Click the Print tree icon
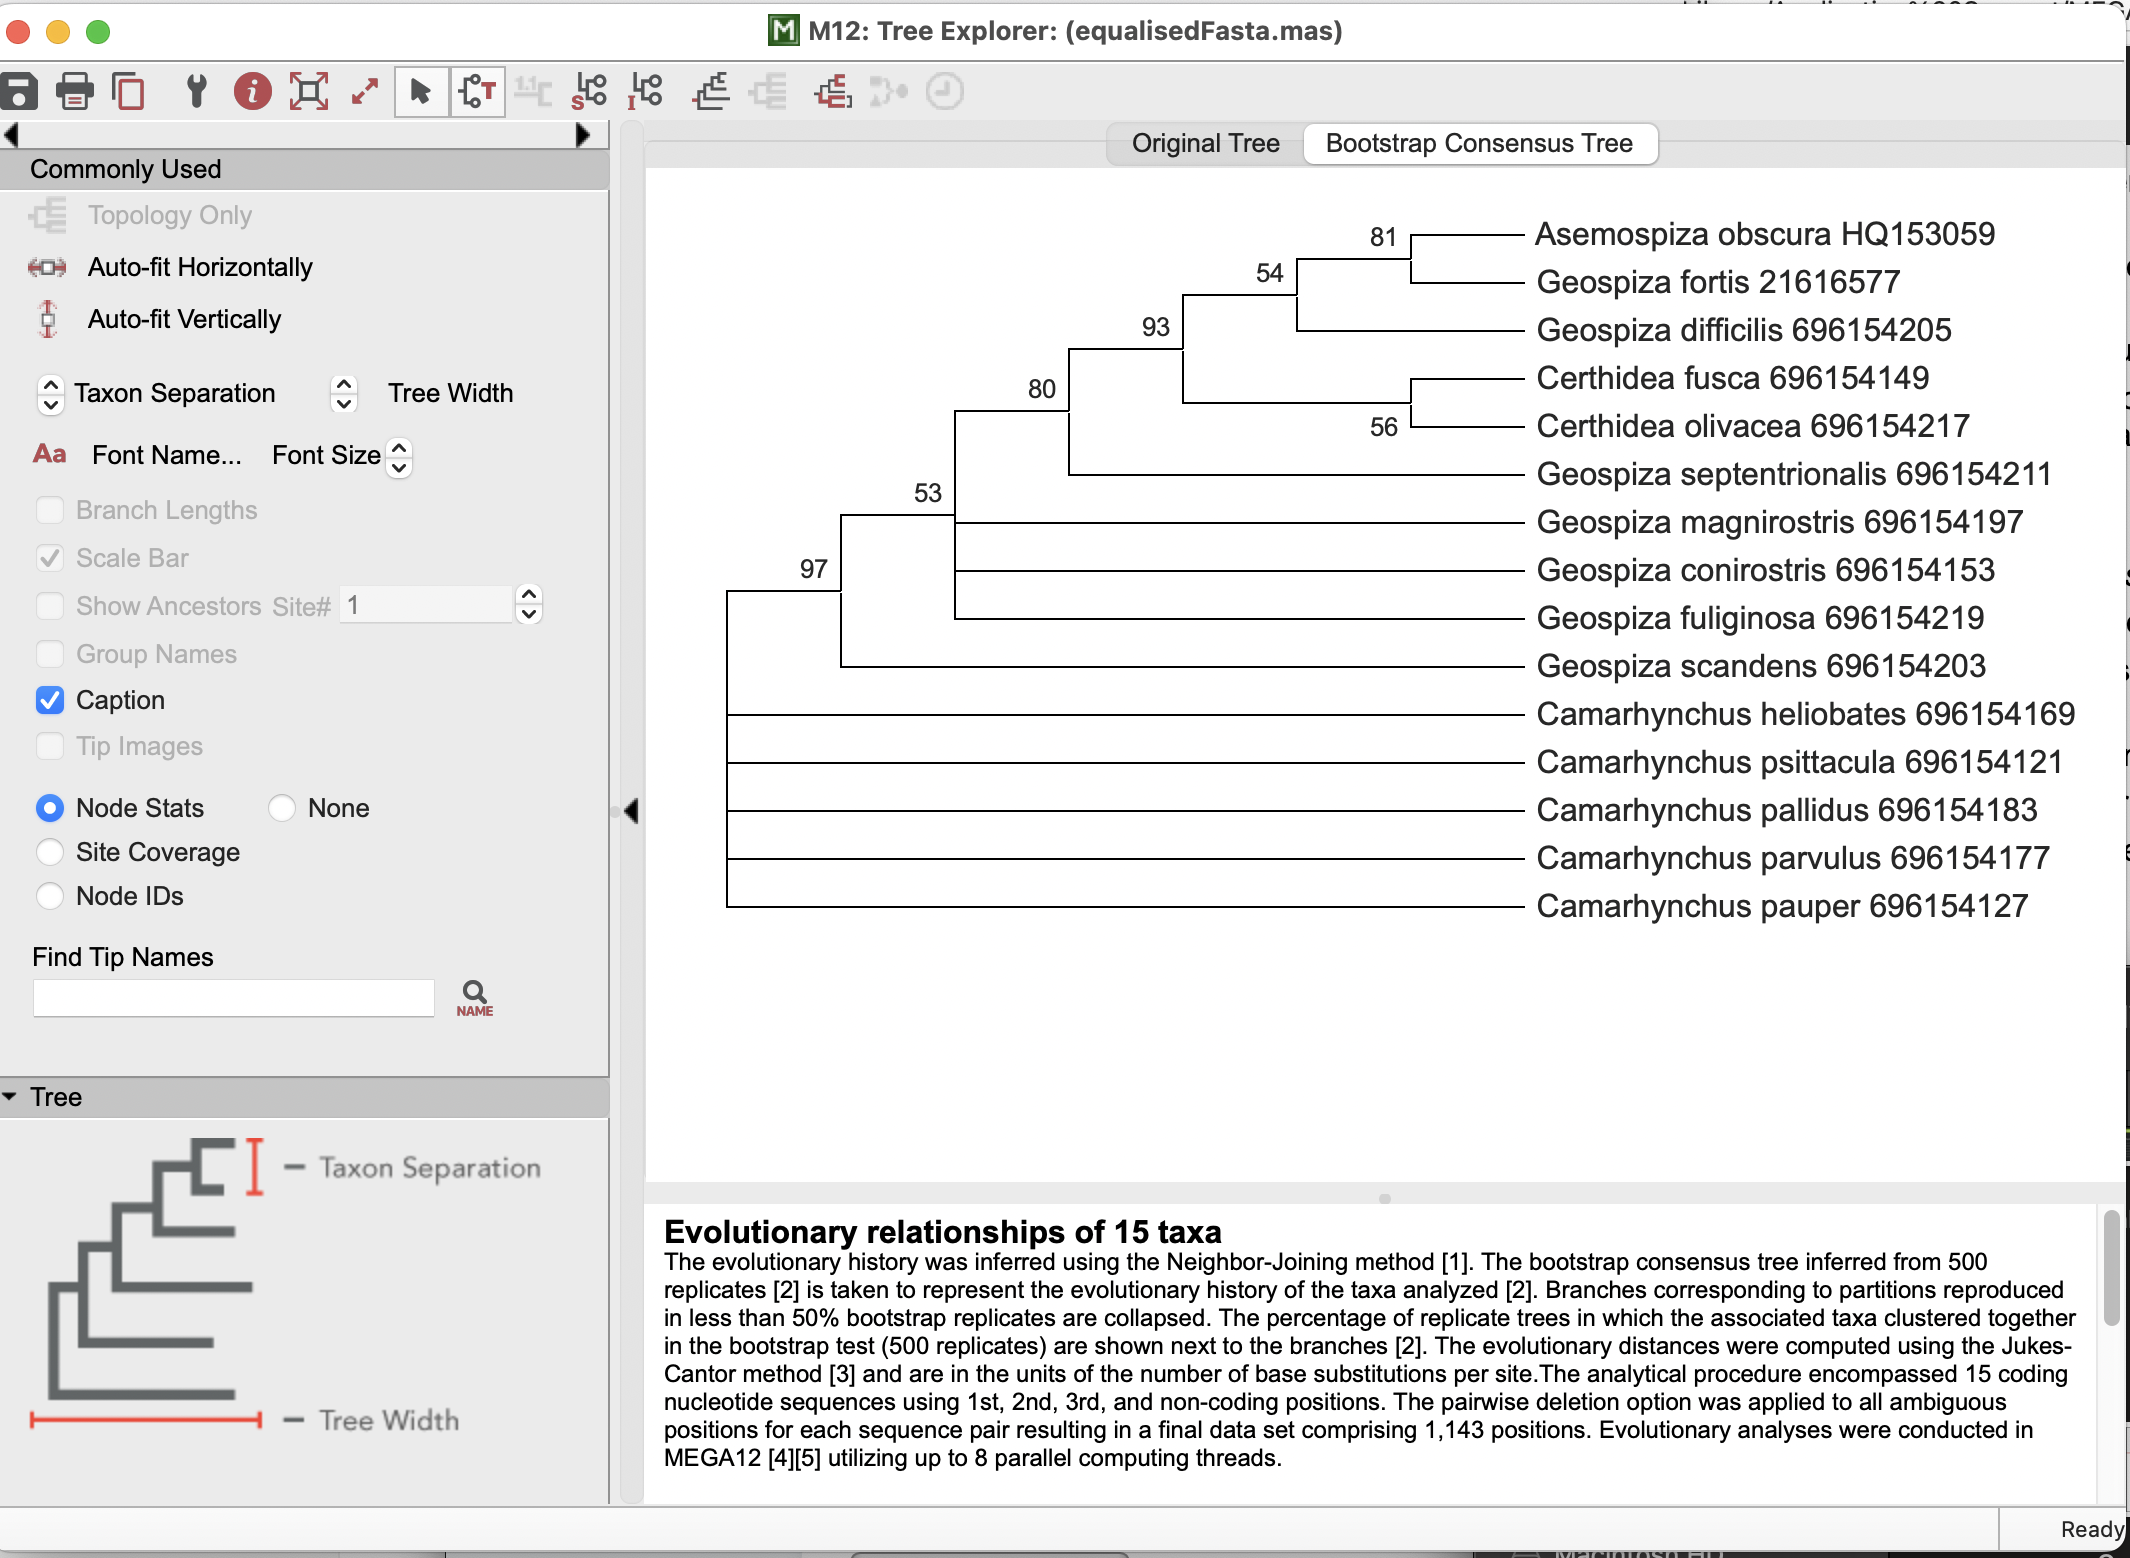The height and width of the screenshot is (1558, 2130). (x=74, y=91)
